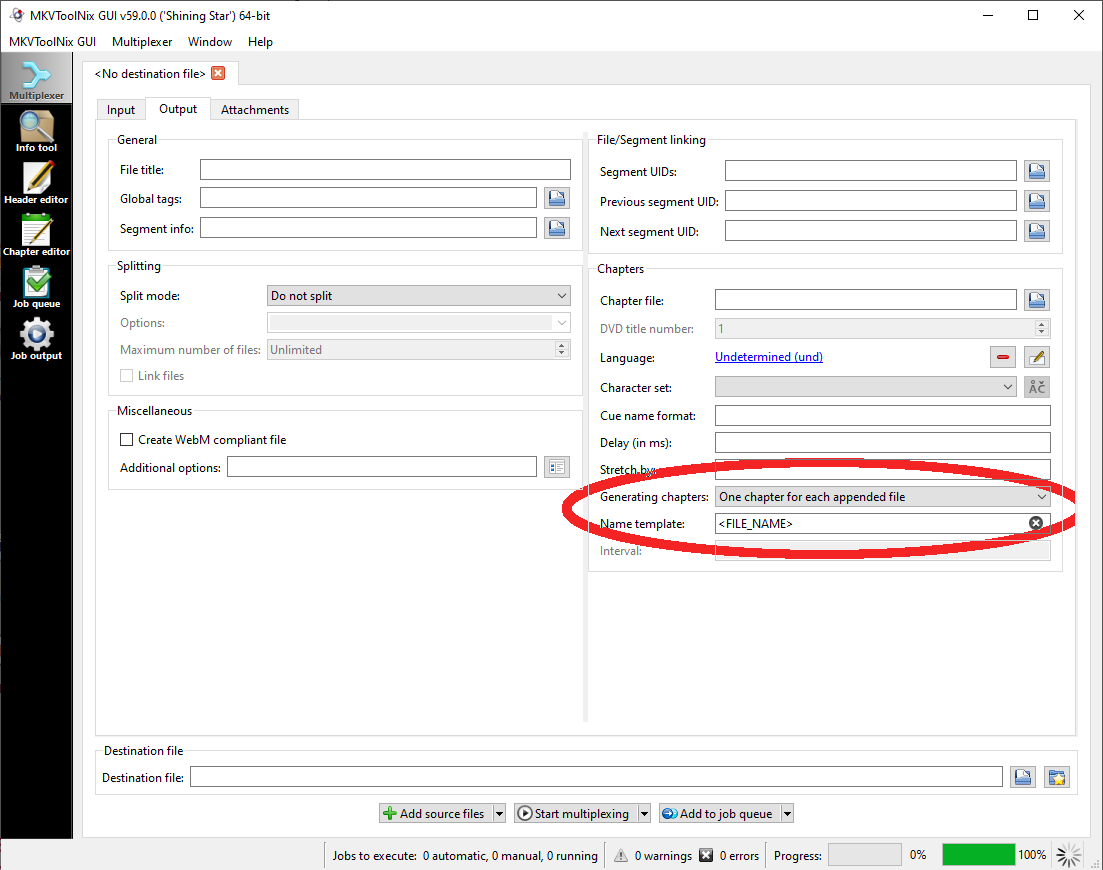Open the Header editor

pos(36,183)
